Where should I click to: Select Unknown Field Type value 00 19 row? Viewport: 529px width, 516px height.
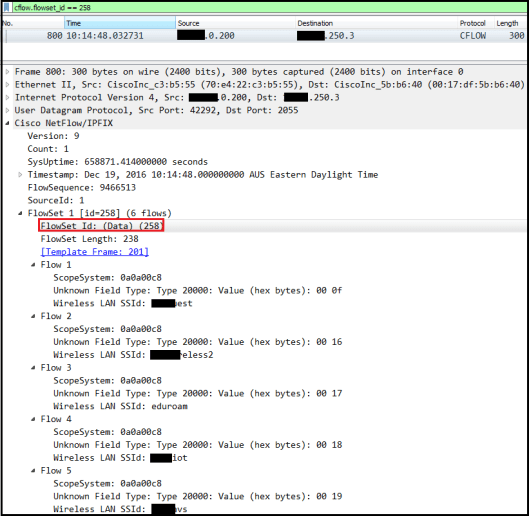(x=198, y=496)
